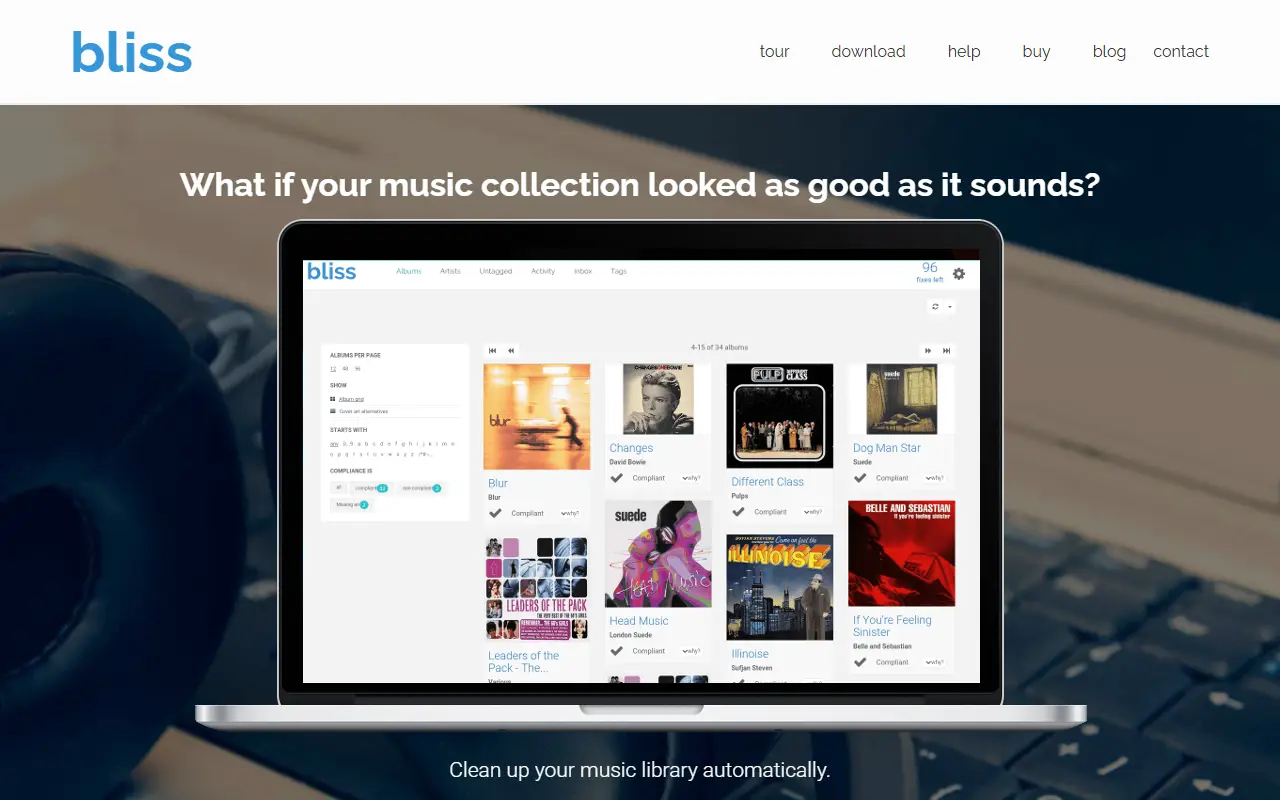Image resolution: width=1280 pixels, height=800 pixels.
Task: Select the Illinoise album cover
Action: [x=780, y=588]
